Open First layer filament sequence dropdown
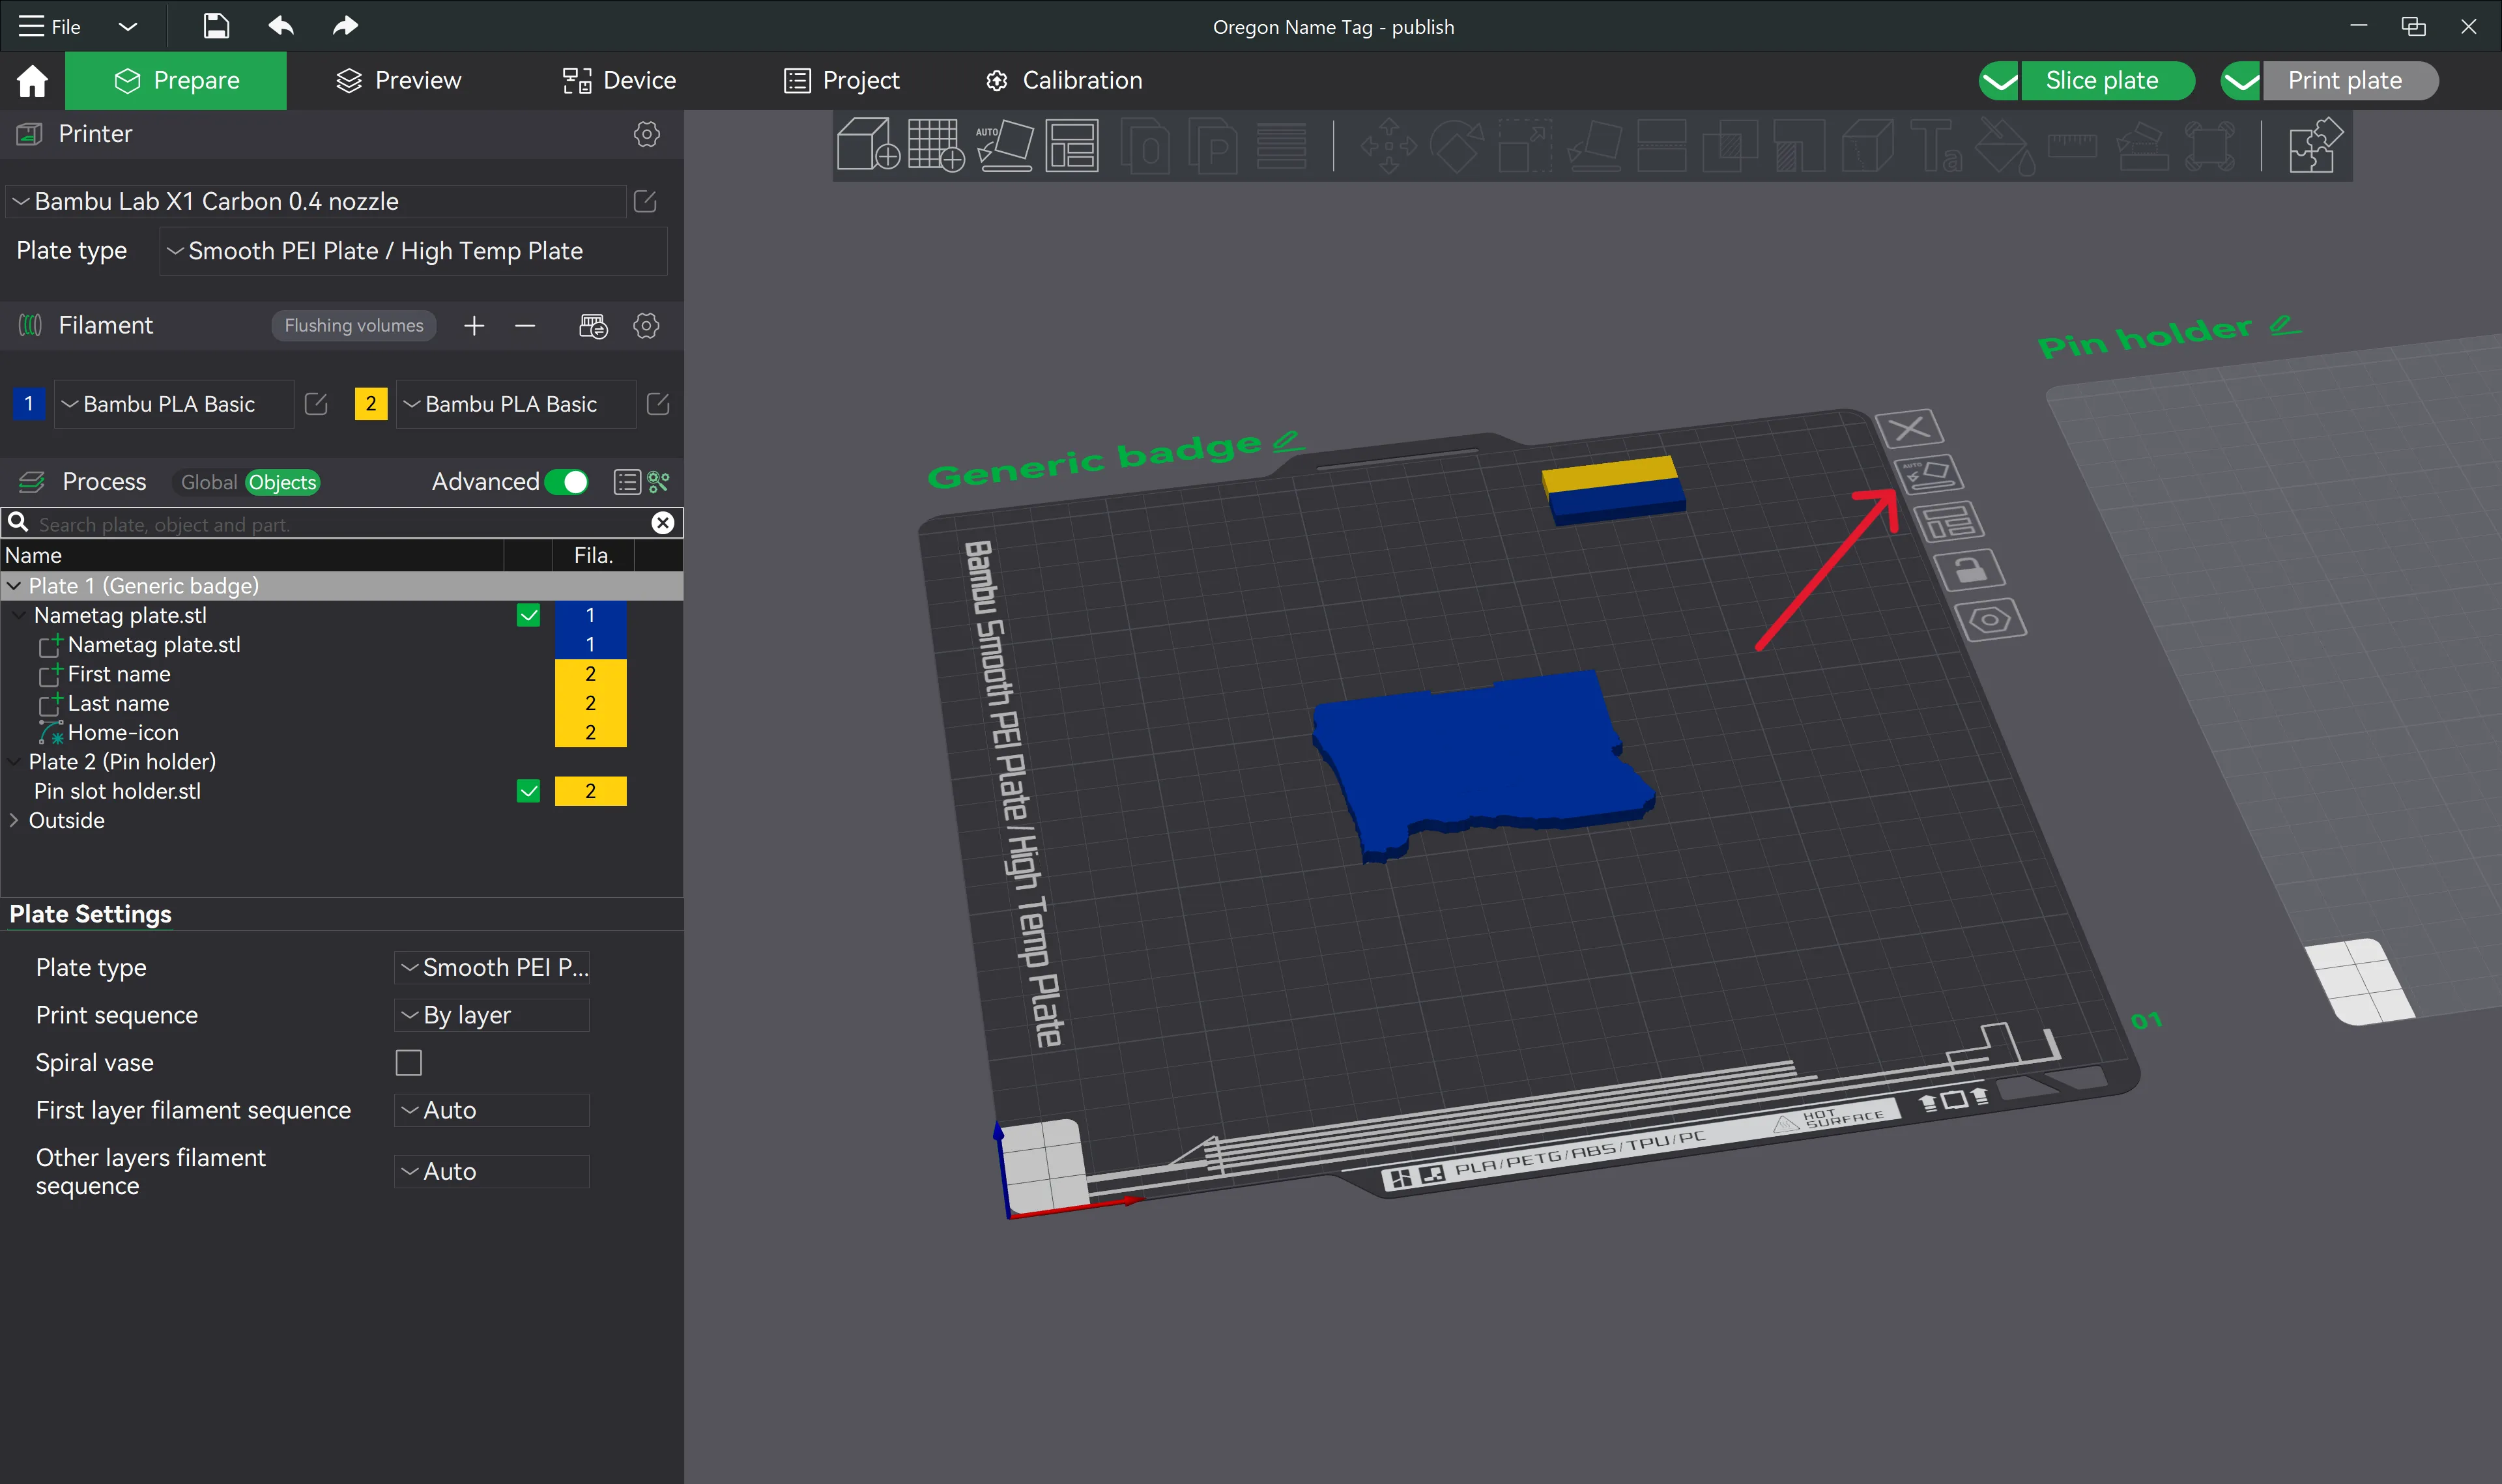The width and height of the screenshot is (2502, 1484). click(492, 1110)
